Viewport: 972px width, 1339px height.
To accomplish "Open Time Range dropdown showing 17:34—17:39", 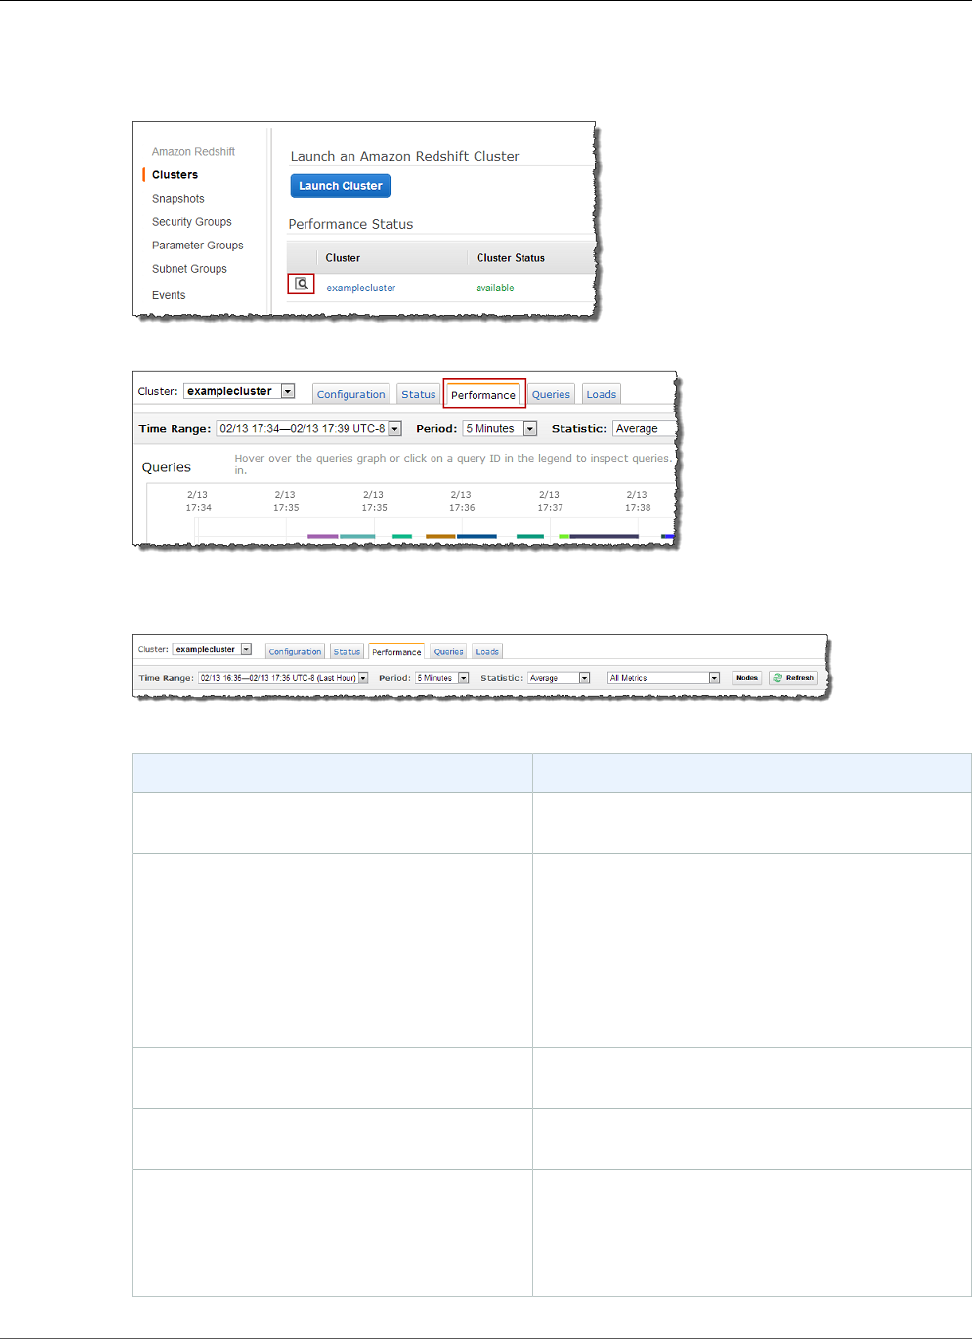I will coord(309,428).
